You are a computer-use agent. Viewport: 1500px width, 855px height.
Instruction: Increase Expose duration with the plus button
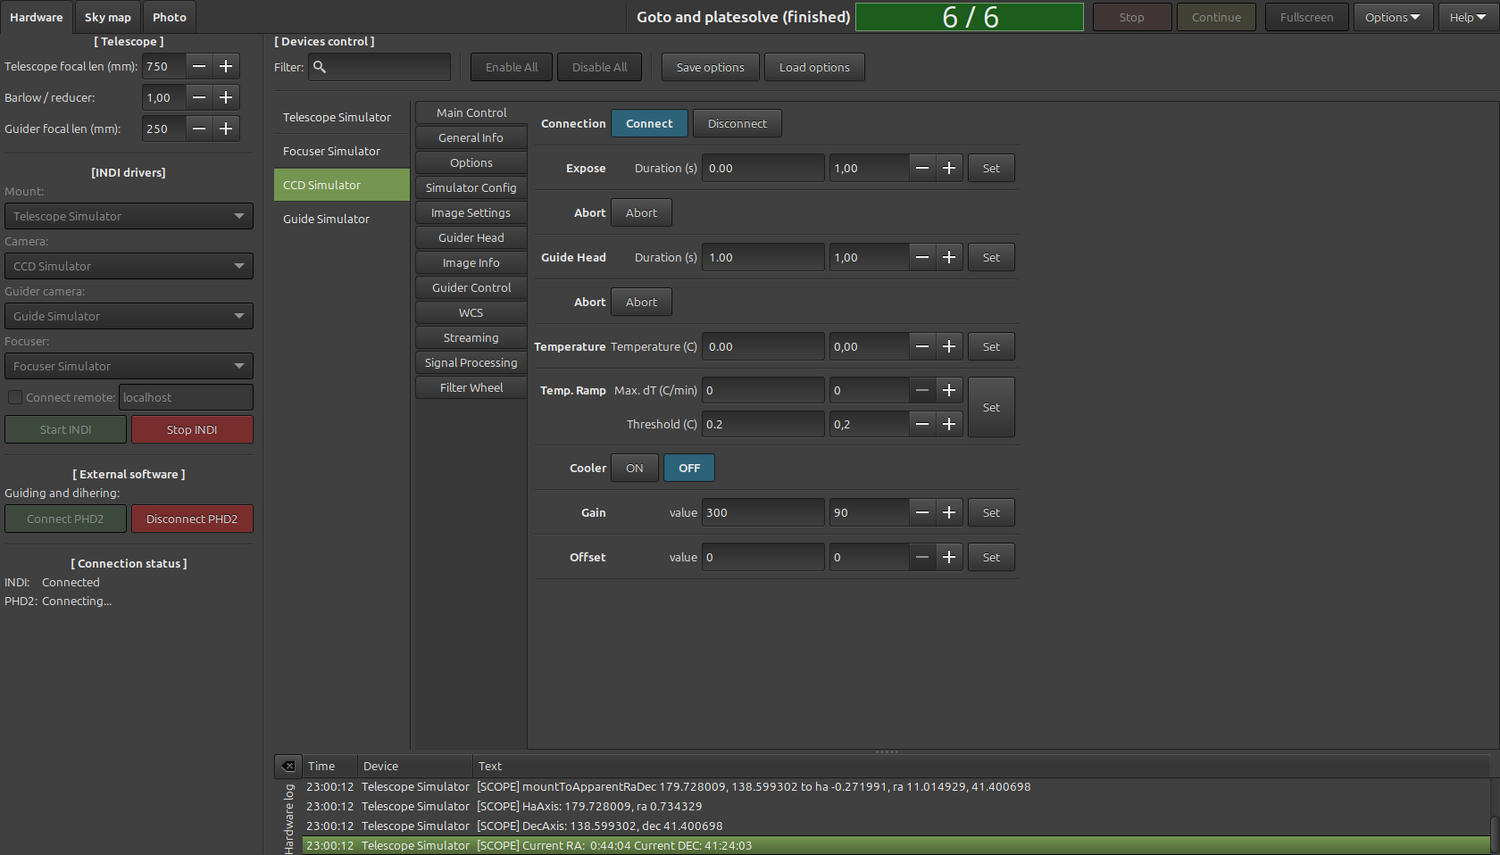pyautogui.click(x=949, y=168)
